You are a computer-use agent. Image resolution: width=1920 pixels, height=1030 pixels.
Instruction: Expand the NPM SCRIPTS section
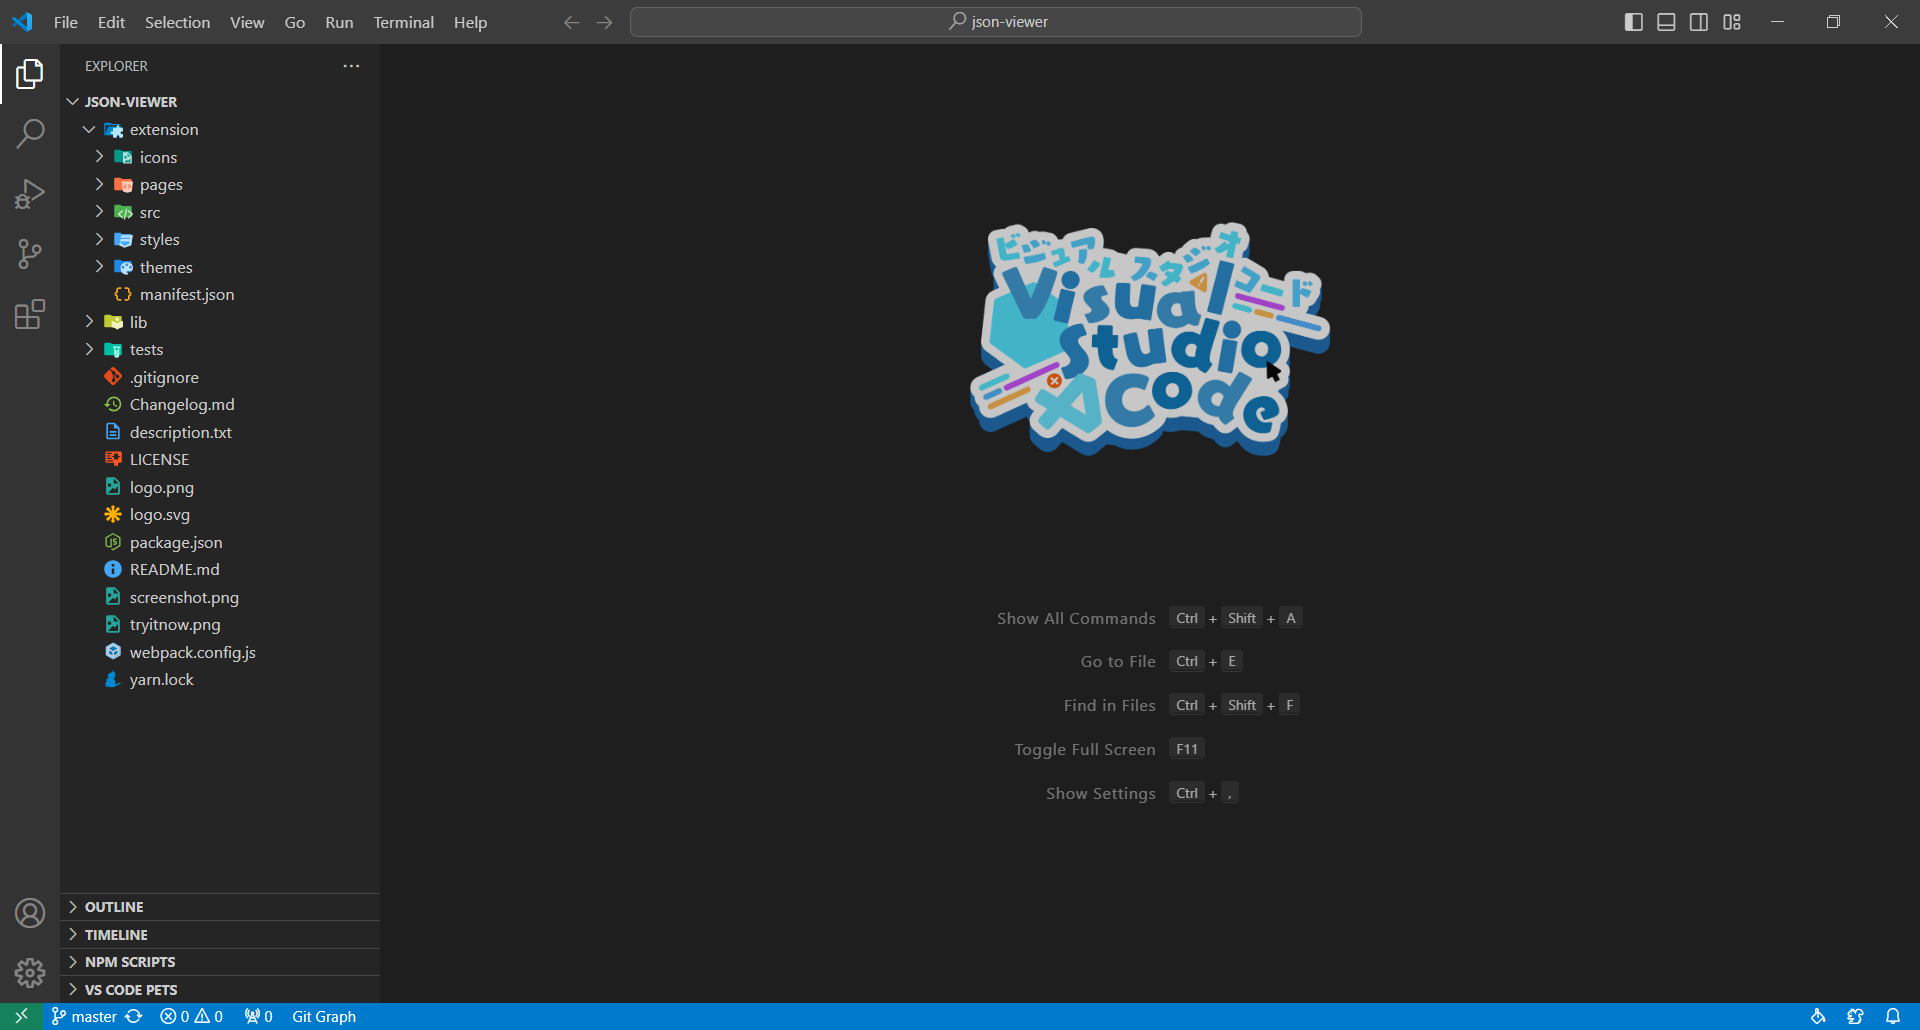point(220,962)
